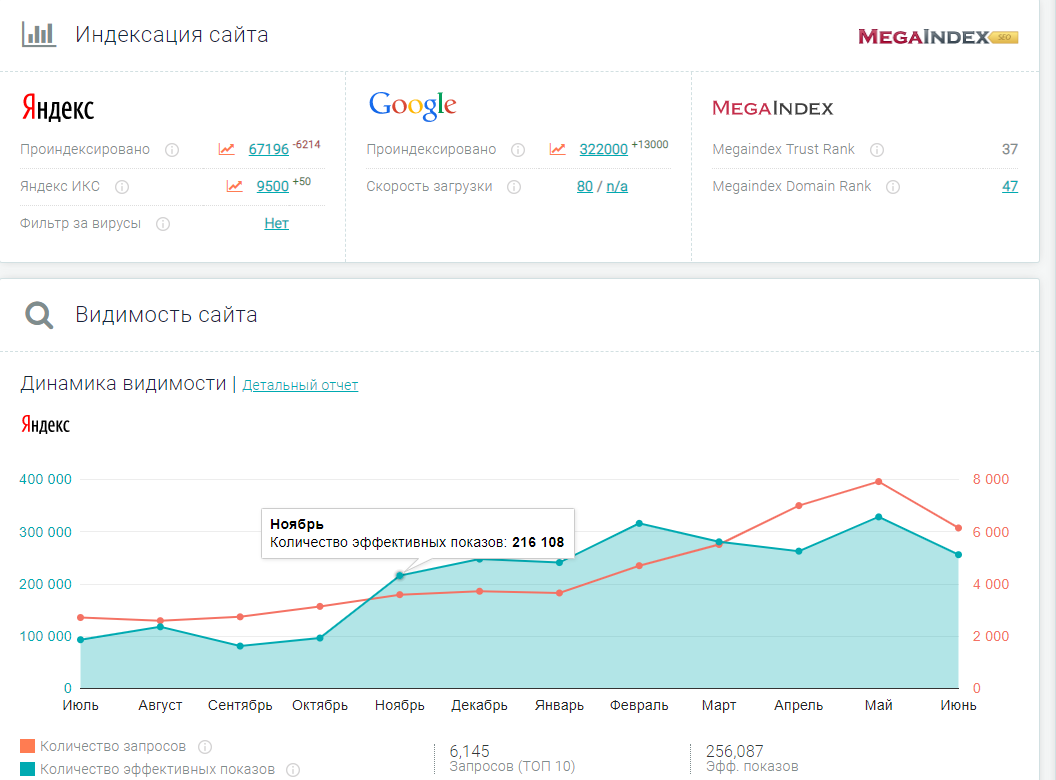Click the Яндекс logo in indexing panel
Image resolution: width=1056 pixels, height=780 pixels.
coord(58,108)
